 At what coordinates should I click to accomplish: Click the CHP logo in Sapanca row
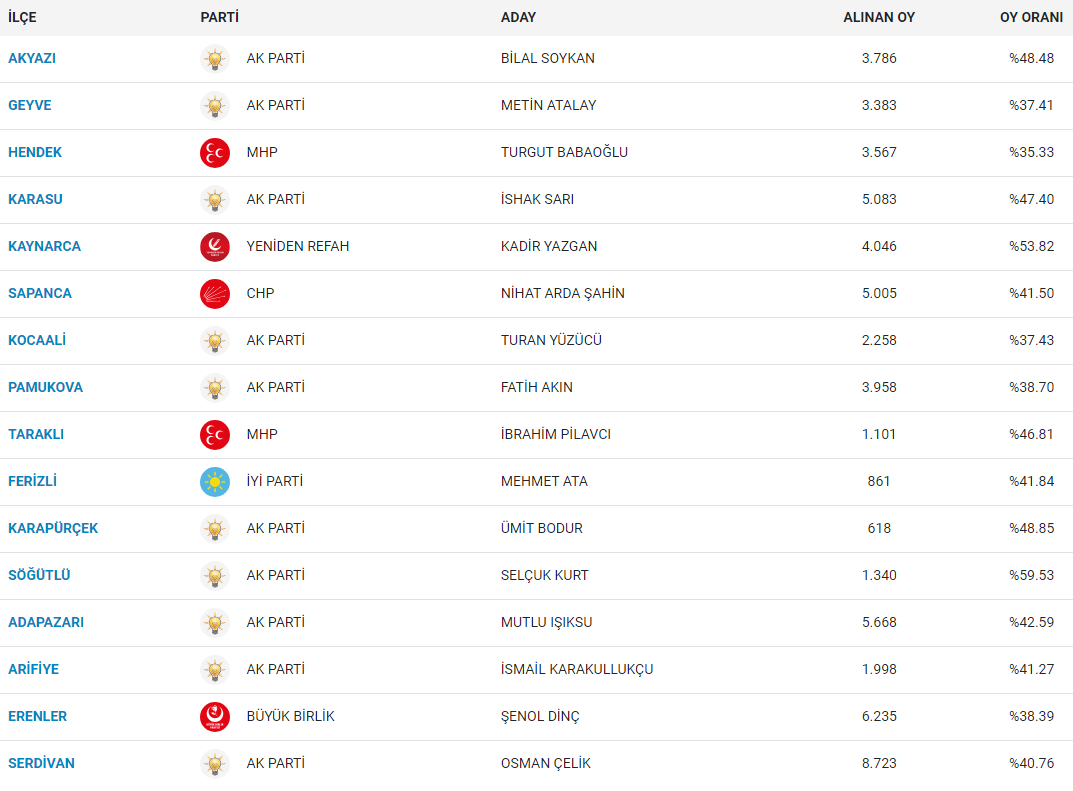pos(215,294)
